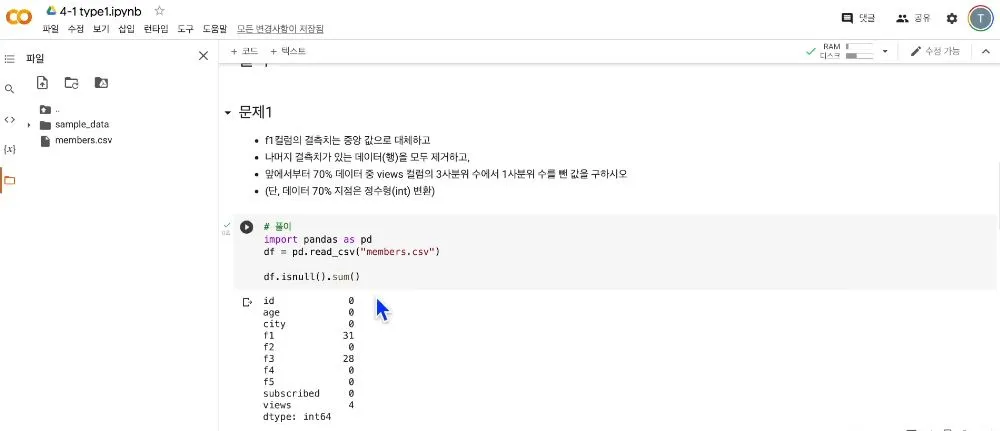Select the sample_data folder
1000x431 pixels.
[x=82, y=125]
